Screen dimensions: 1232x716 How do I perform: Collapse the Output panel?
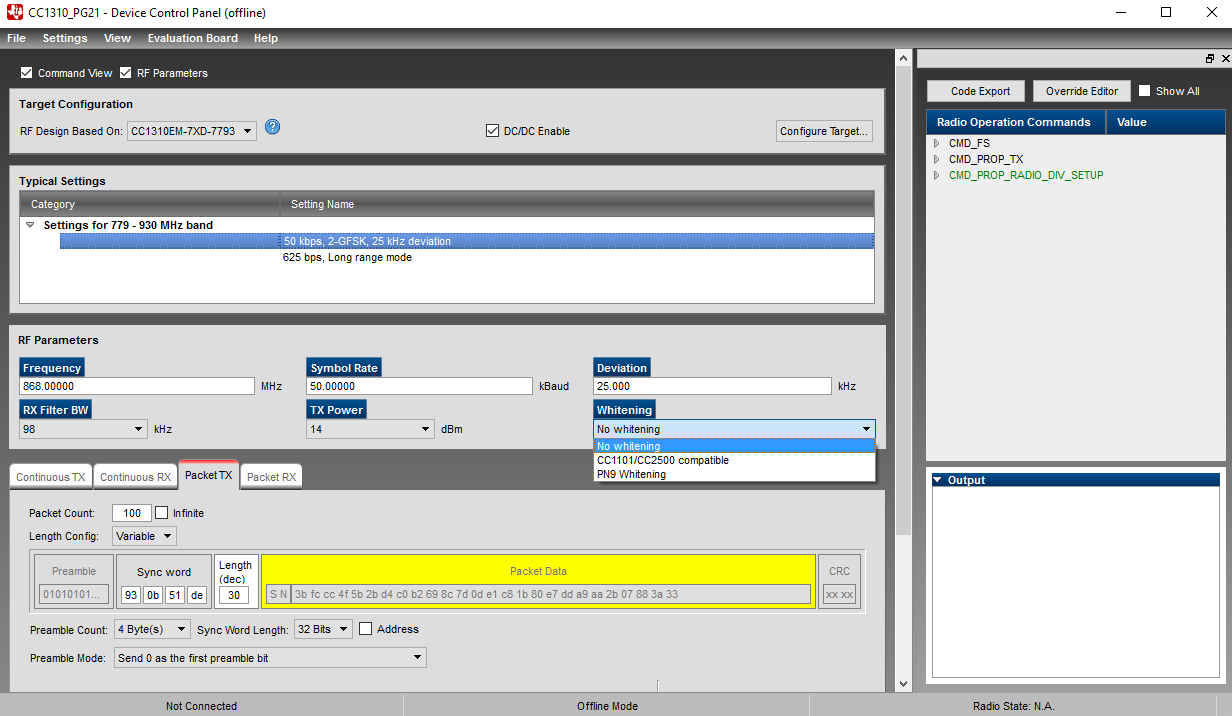(x=937, y=480)
